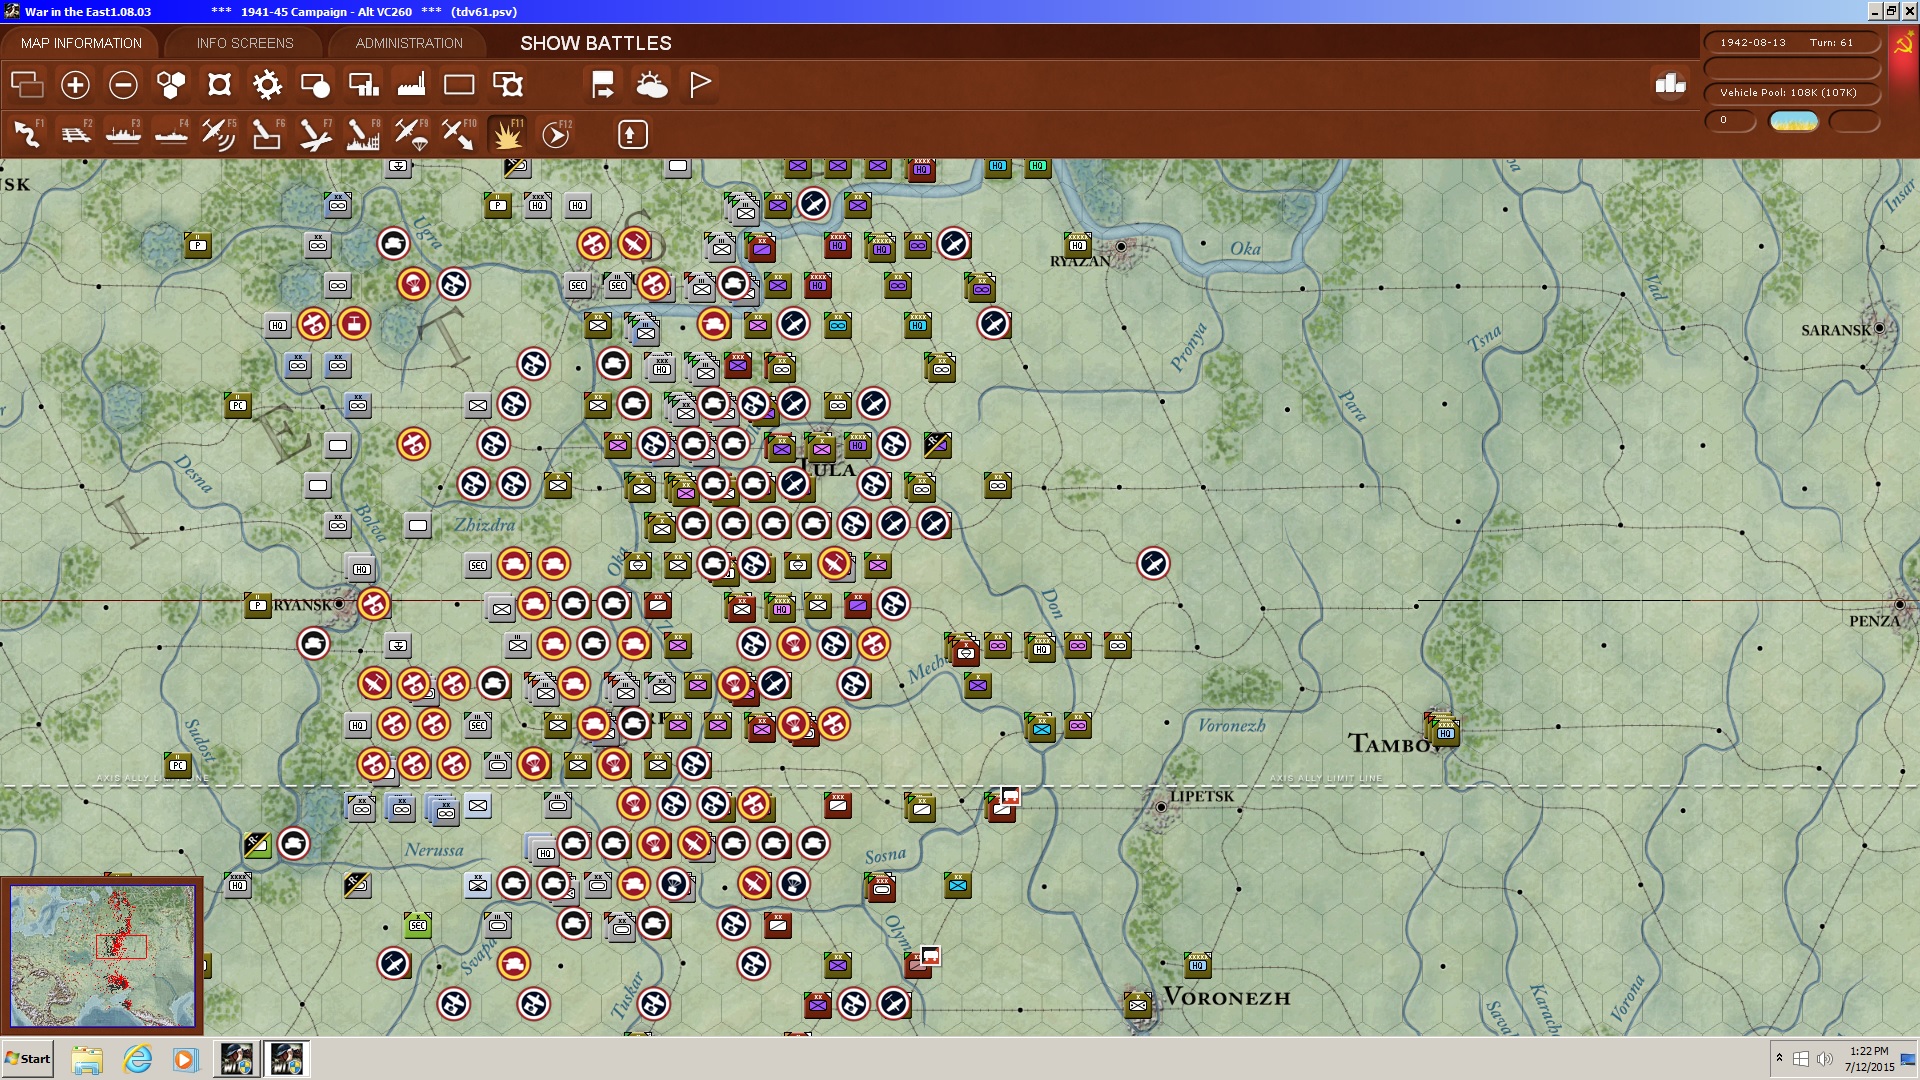Open the MAP INFORMATION tab
This screenshot has height=1080, width=1920.
click(81, 43)
